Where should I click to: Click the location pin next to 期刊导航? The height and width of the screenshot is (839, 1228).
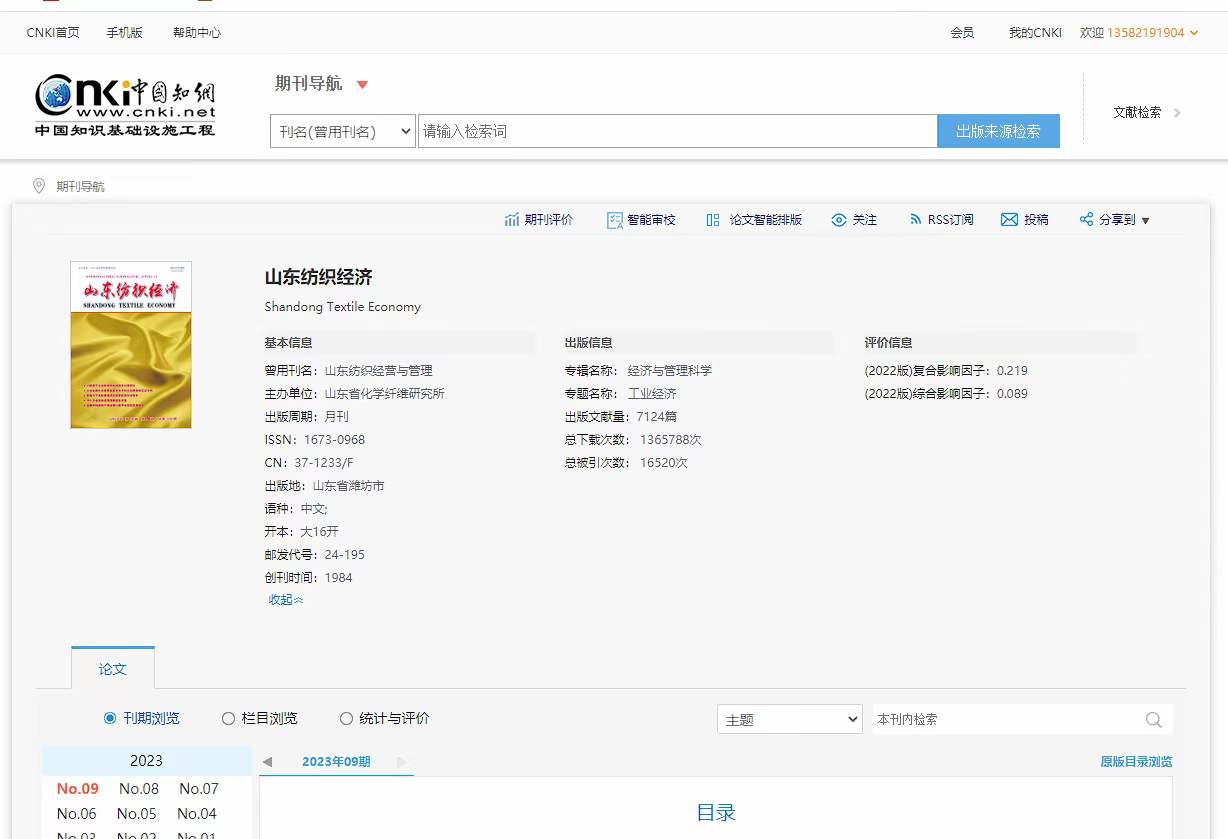pos(39,186)
